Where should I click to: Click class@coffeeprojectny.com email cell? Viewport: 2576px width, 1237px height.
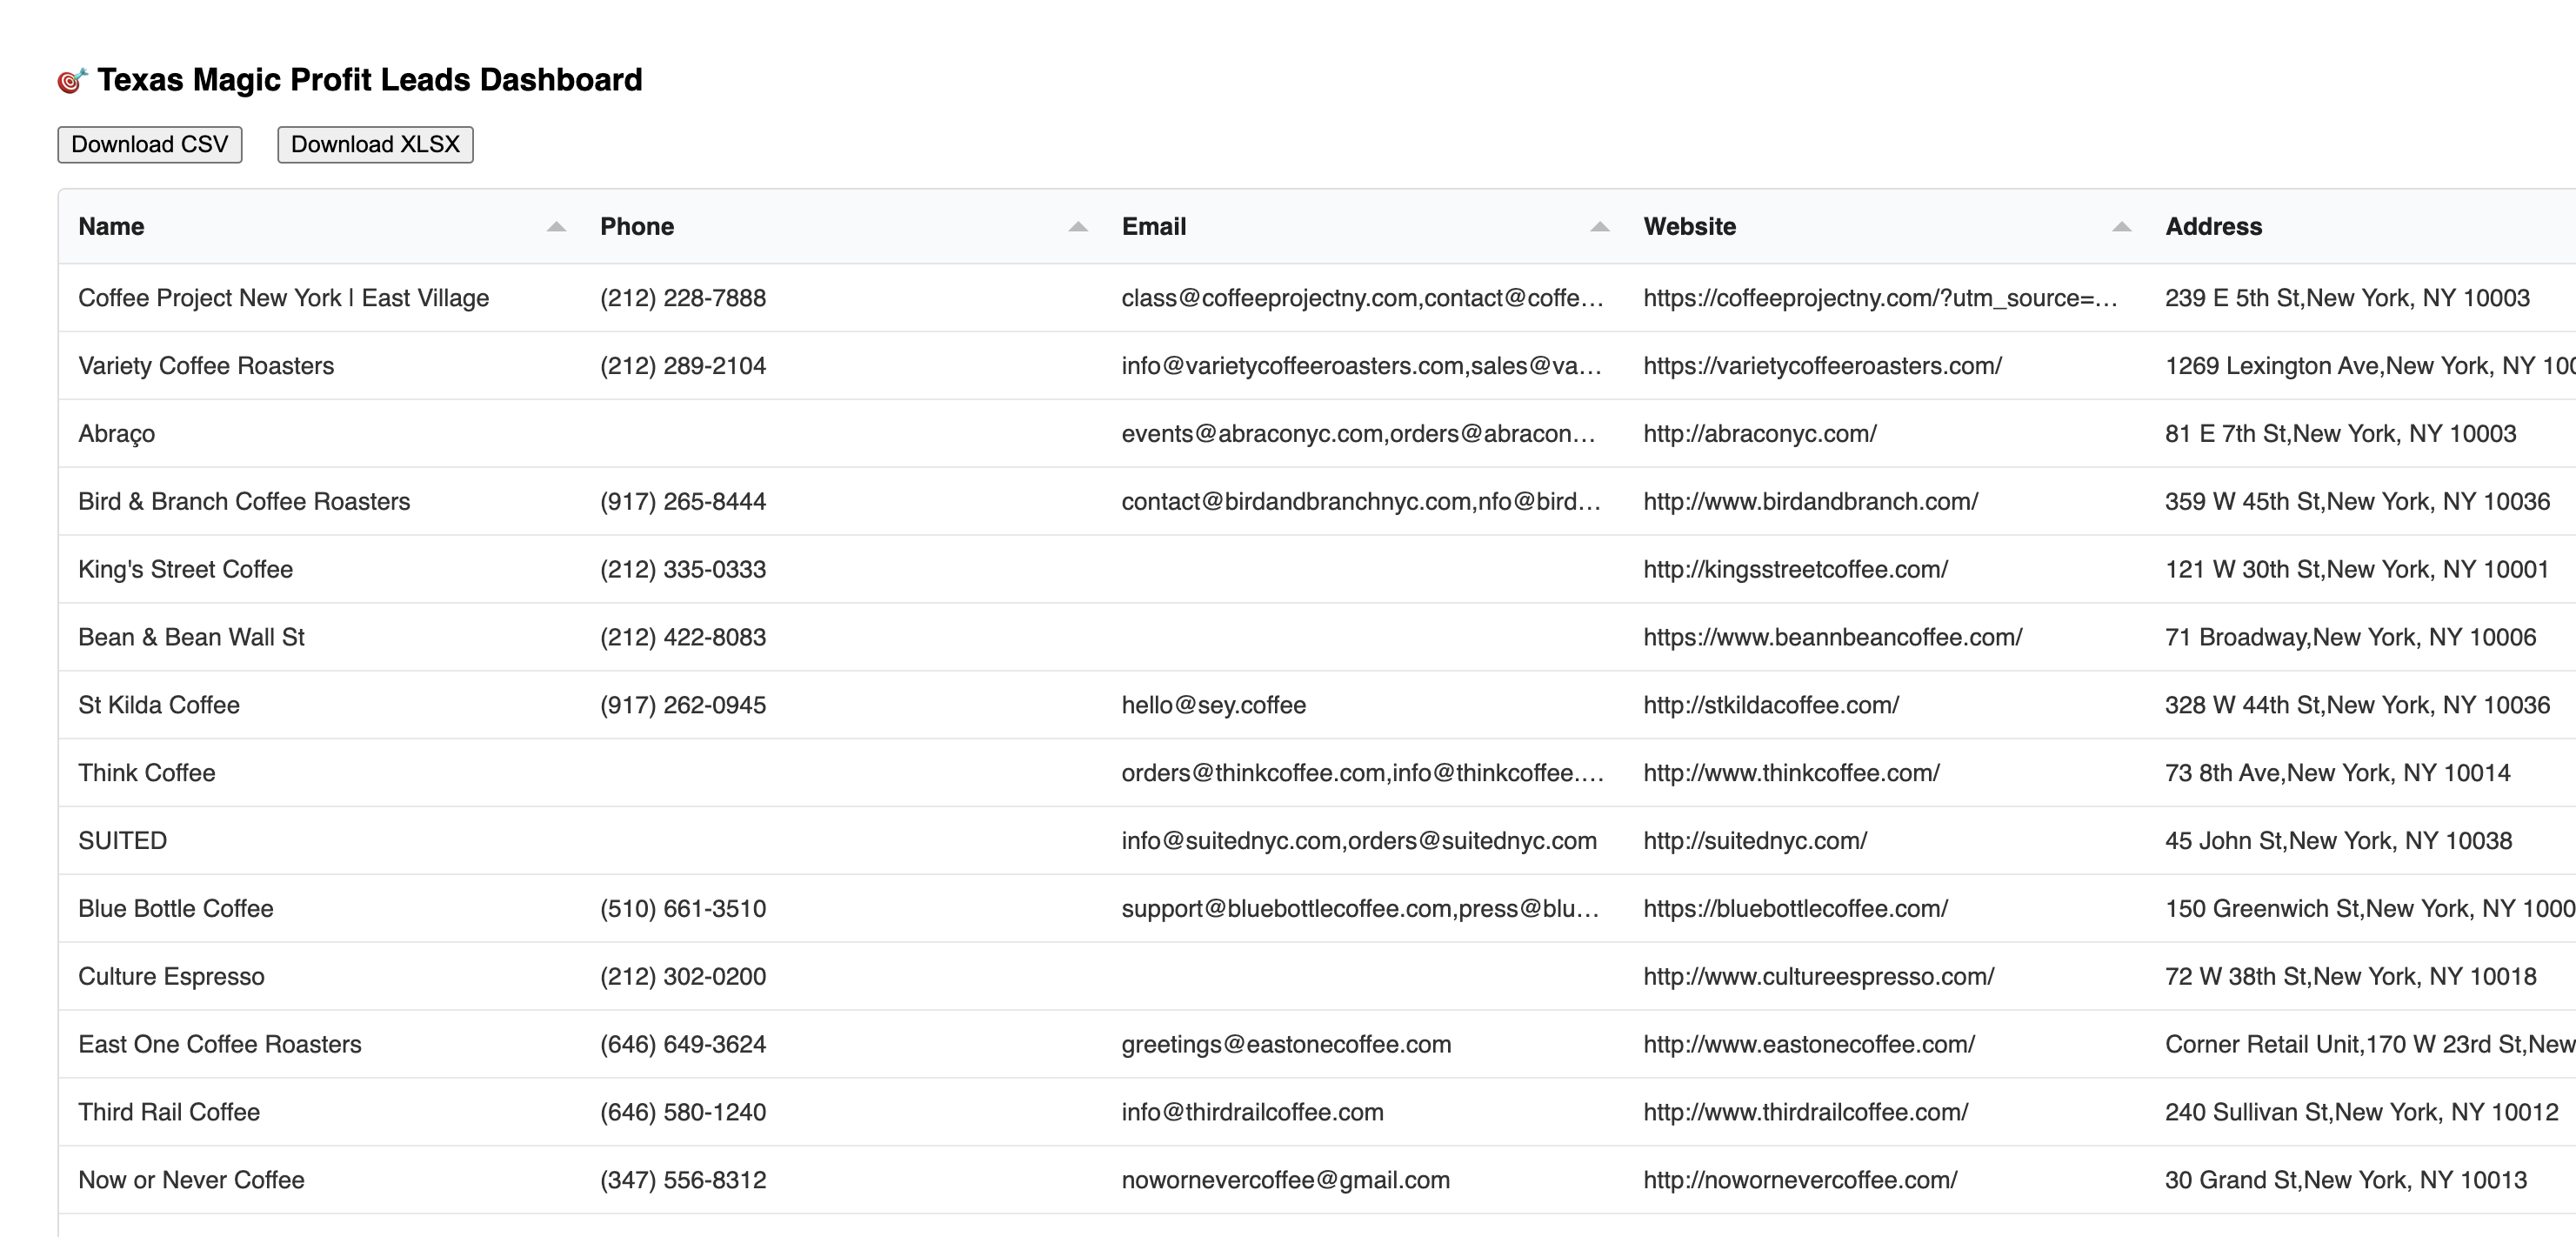tap(1363, 298)
